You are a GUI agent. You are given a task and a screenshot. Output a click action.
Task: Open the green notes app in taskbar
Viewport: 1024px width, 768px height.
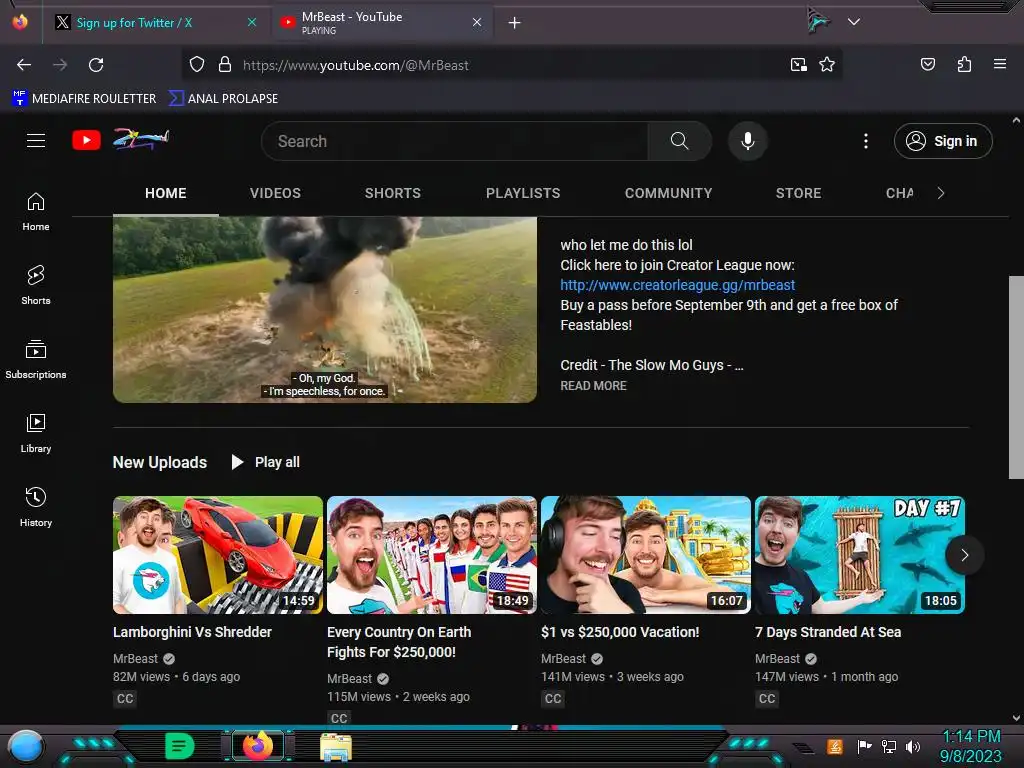coord(180,746)
